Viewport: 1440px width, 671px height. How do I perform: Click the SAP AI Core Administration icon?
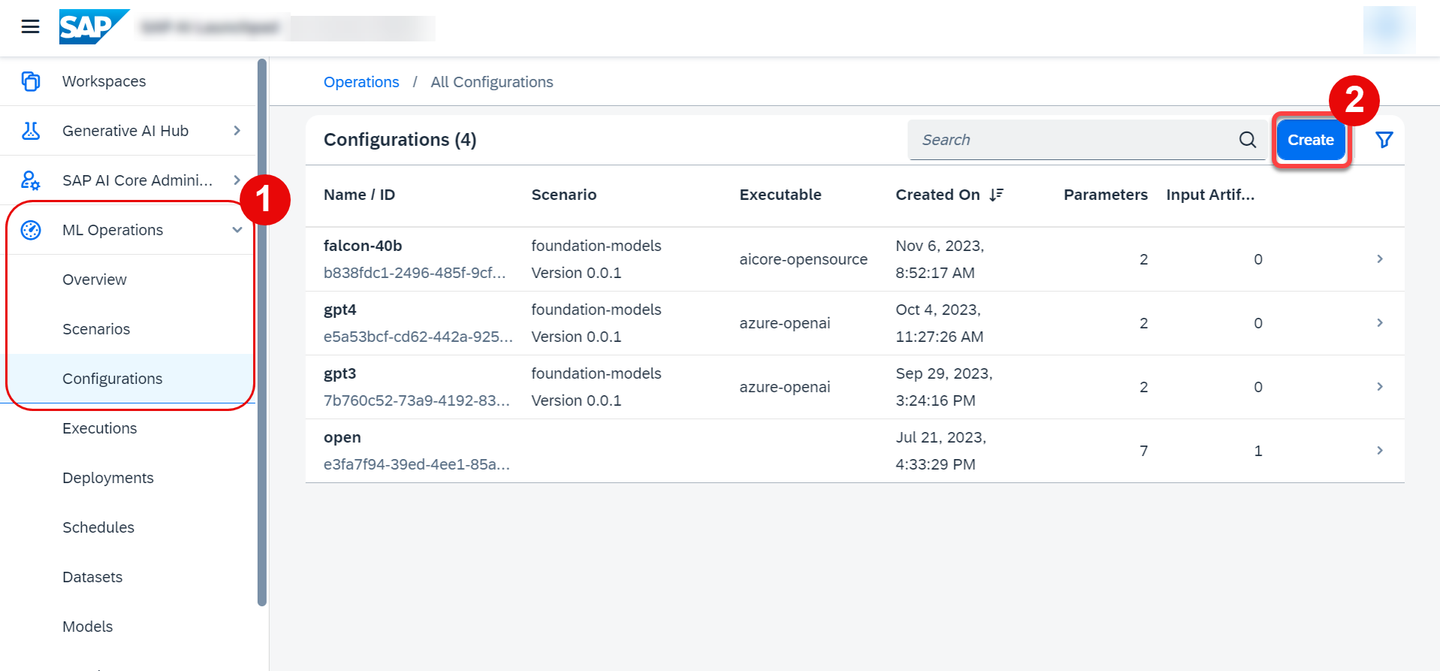[x=31, y=180]
